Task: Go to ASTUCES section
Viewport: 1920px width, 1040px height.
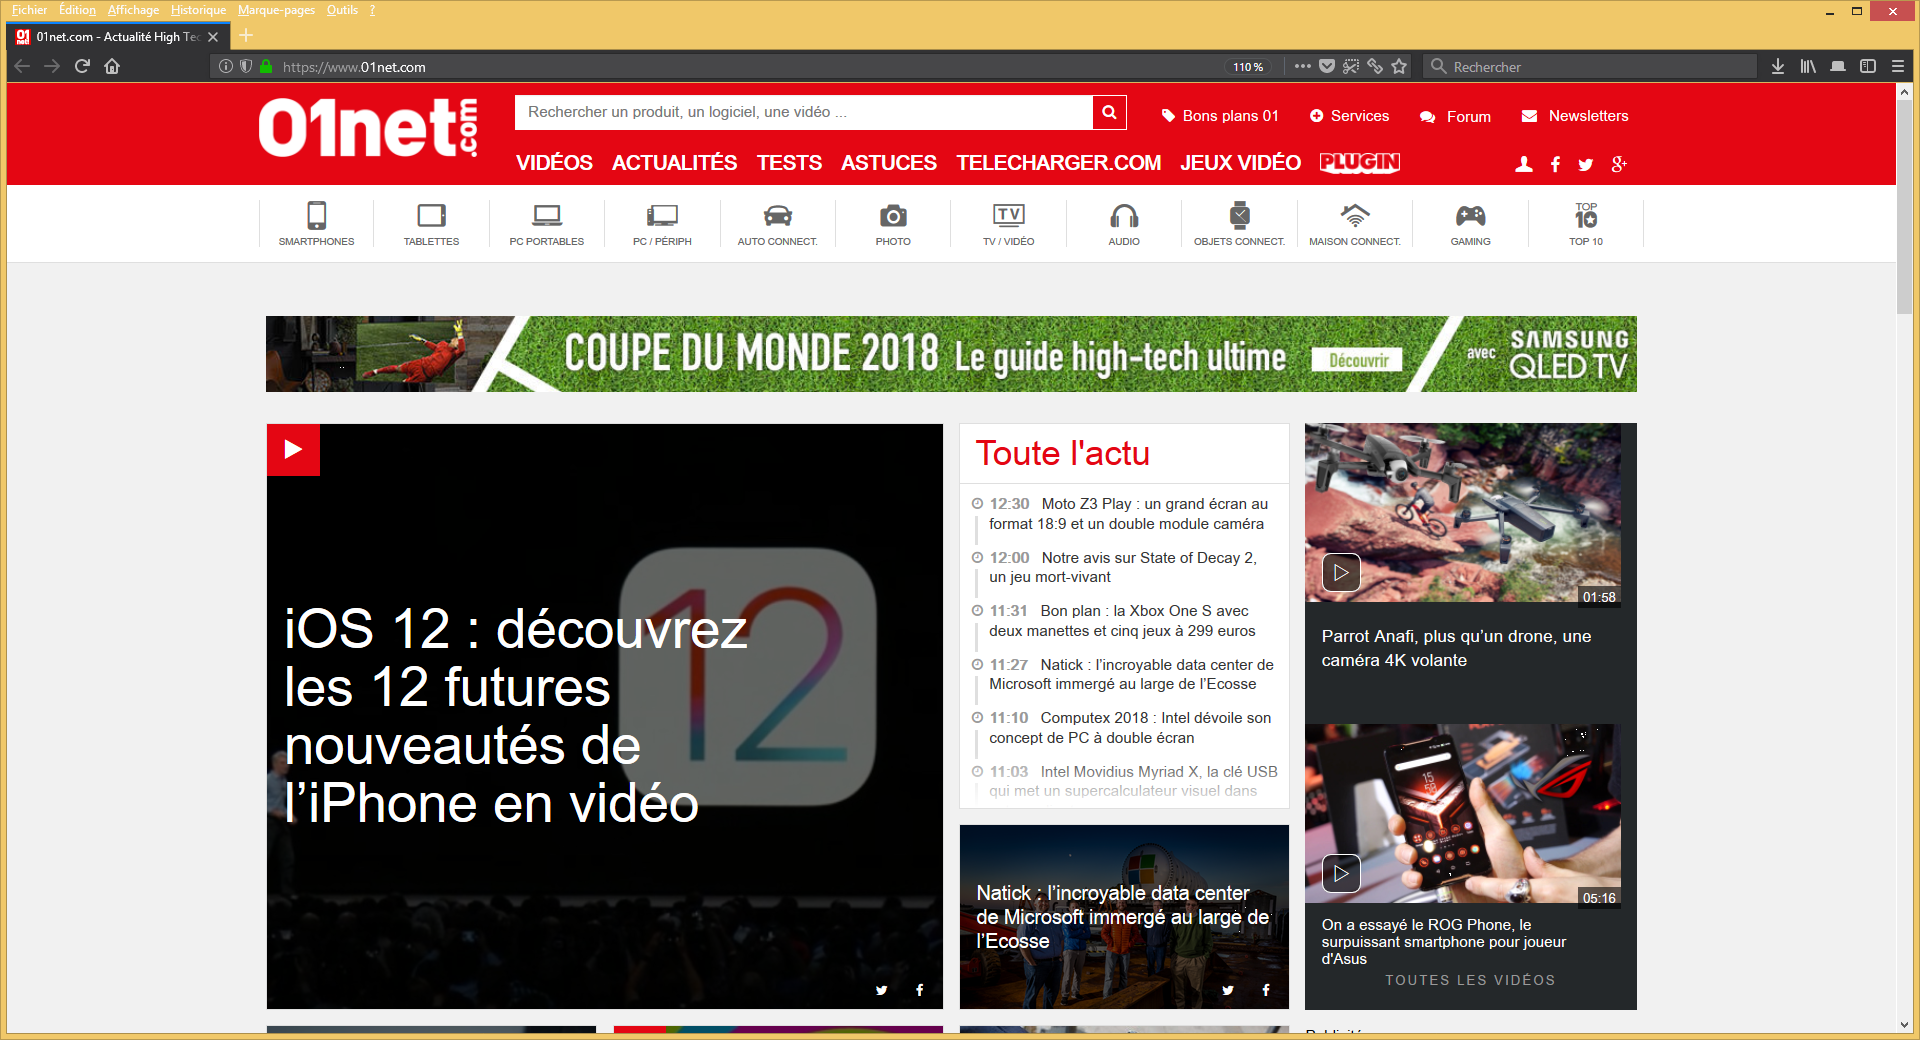Action: click(889, 163)
